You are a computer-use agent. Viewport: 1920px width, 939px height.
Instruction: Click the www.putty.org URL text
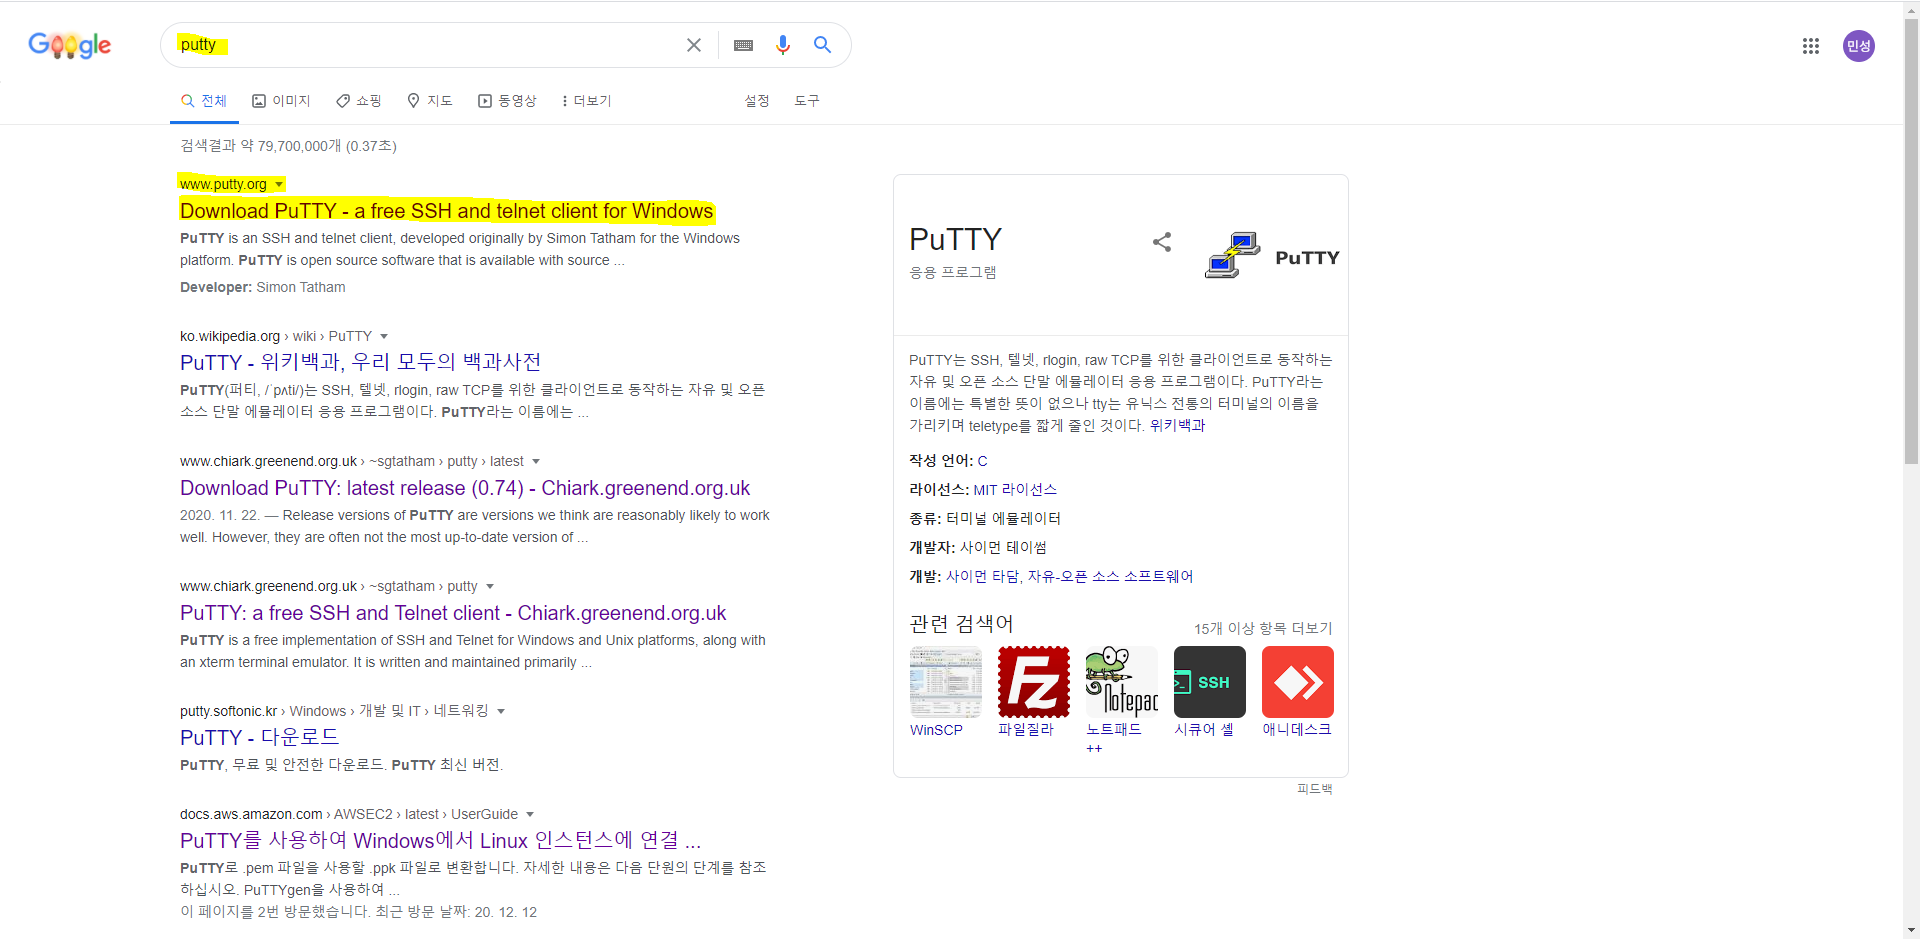click(x=223, y=184)
